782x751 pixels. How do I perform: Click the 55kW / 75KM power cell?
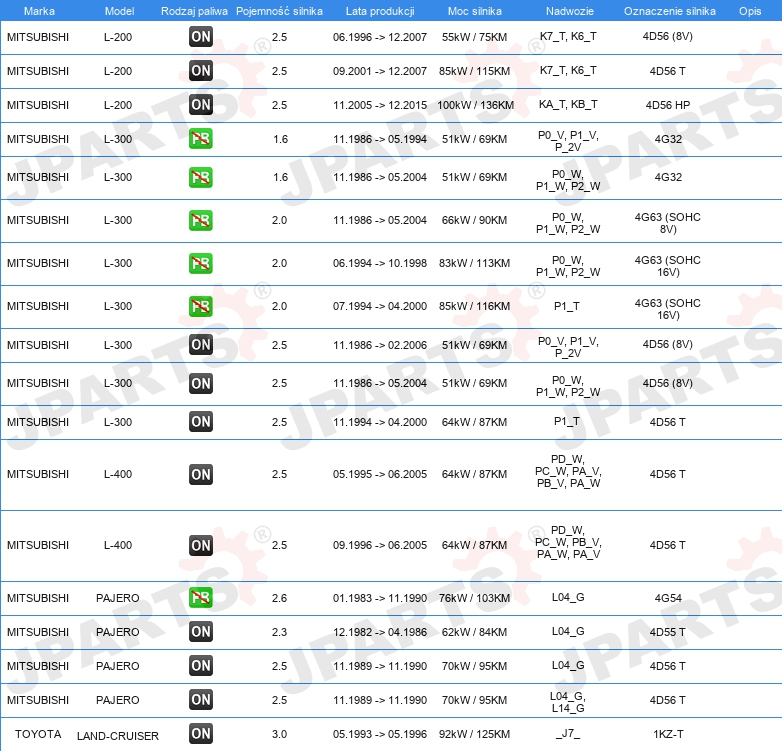point(474,37)
